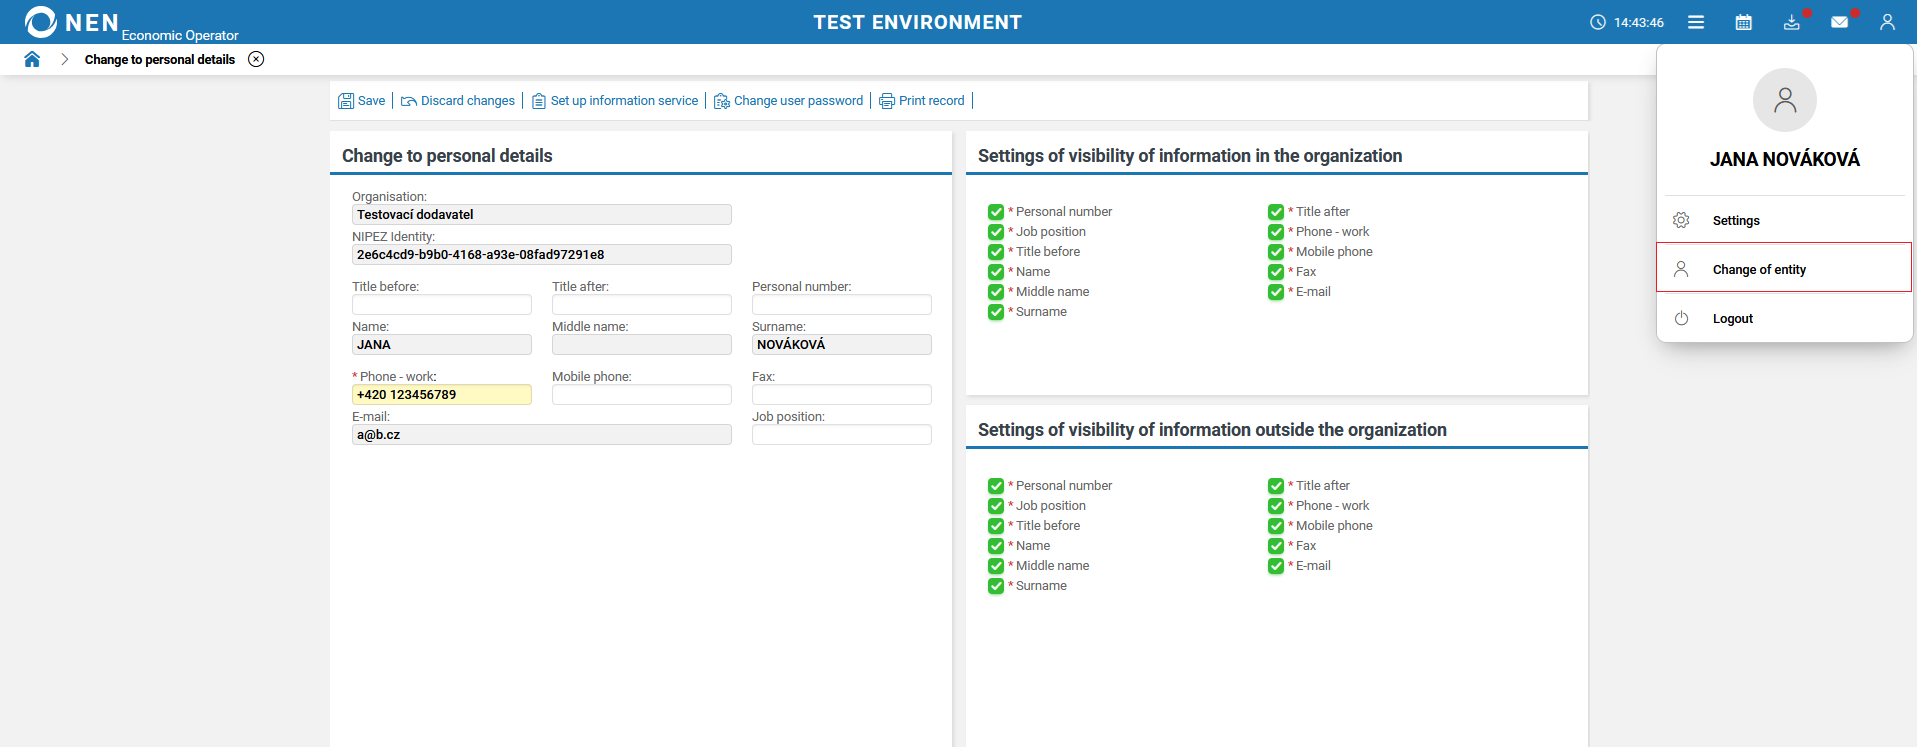Toggle Job position checkbox outside the organization
This screenshot has width=1917, height=747.
(x=996, y=506)
